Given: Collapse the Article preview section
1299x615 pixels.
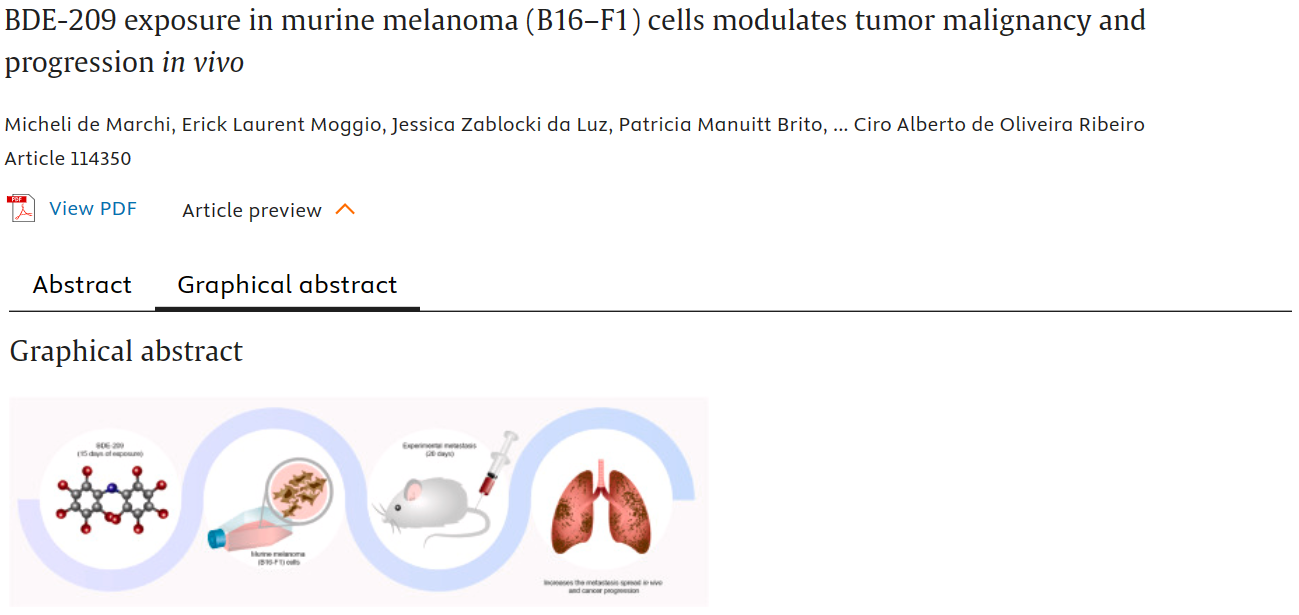Looking at the screenshot, I should click(x=252, y=210).
